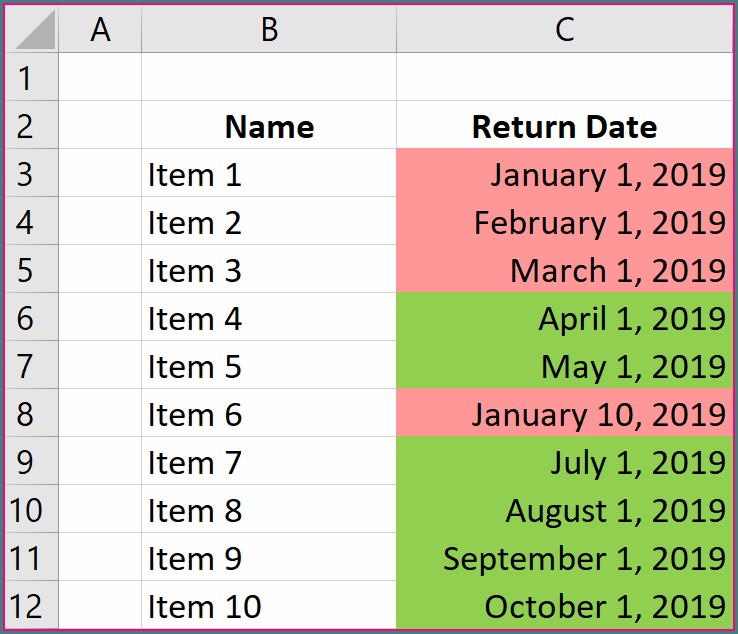The image size is (738, 634).
Task: Select row 12 header
Action: click(25, 606)
